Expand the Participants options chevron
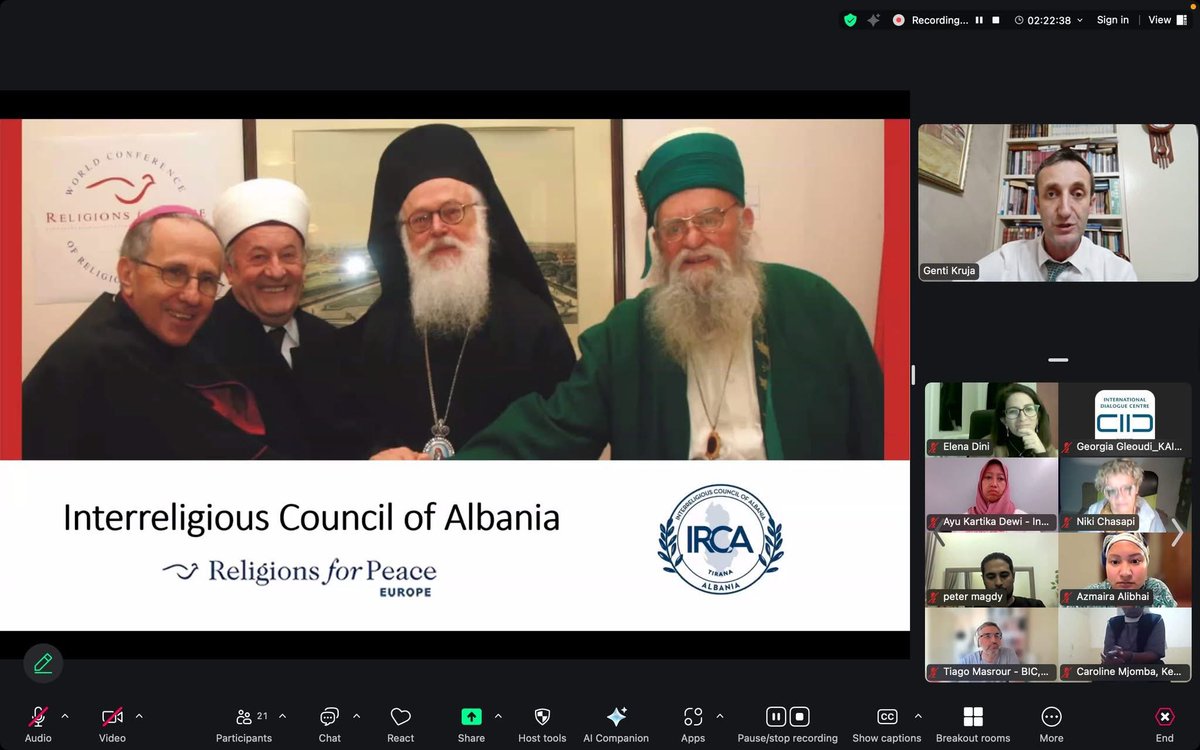This screenshot has width=1200, height=750. (282, 716)
